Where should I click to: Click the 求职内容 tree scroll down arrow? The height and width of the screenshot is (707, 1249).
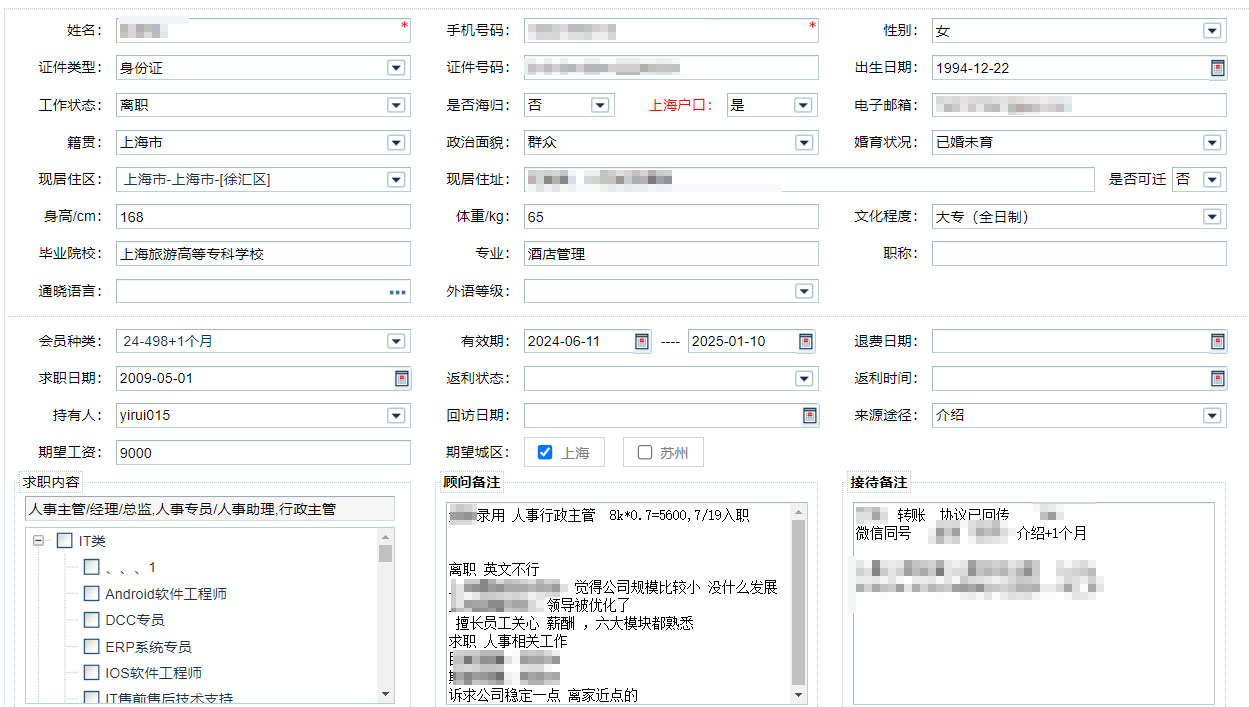[x=386, y=694]
